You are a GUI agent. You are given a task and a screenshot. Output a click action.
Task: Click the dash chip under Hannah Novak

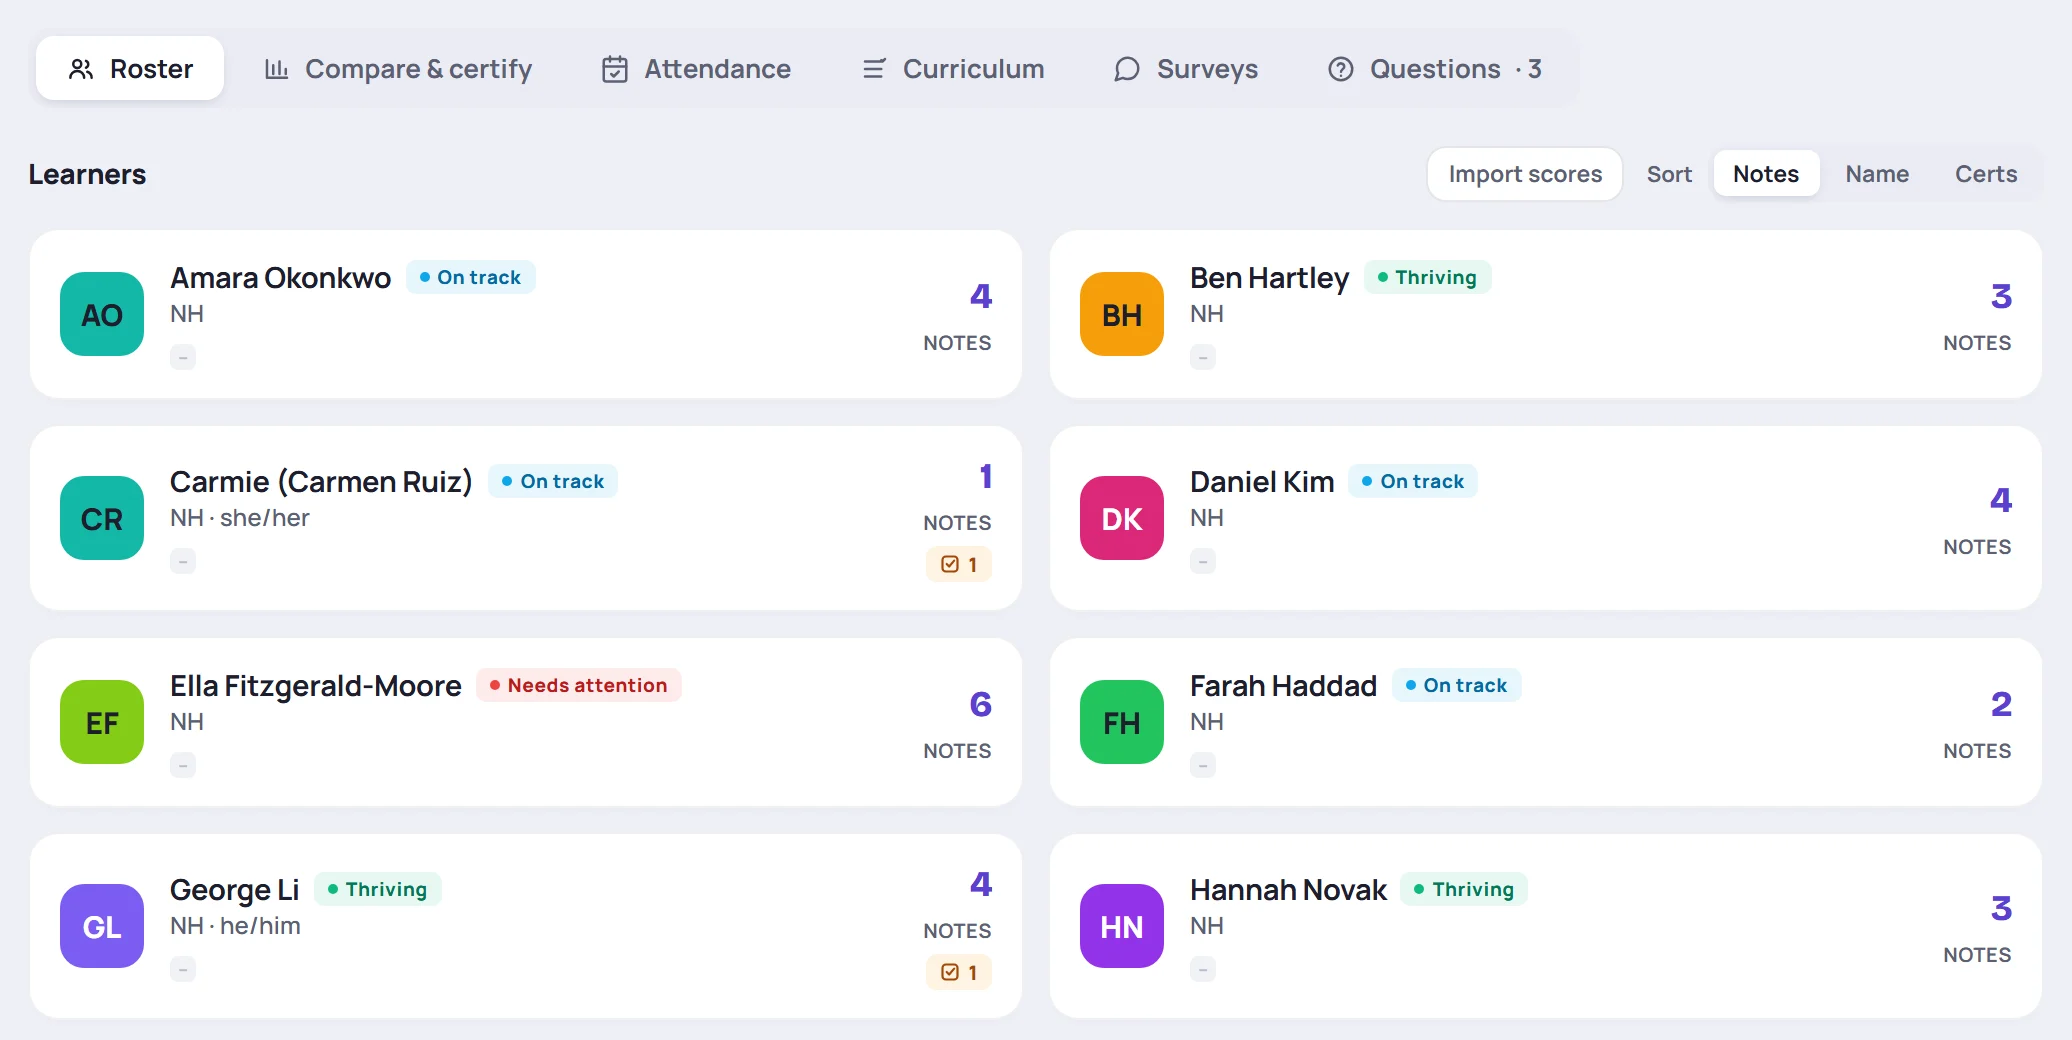click(x=1203, y=969)
